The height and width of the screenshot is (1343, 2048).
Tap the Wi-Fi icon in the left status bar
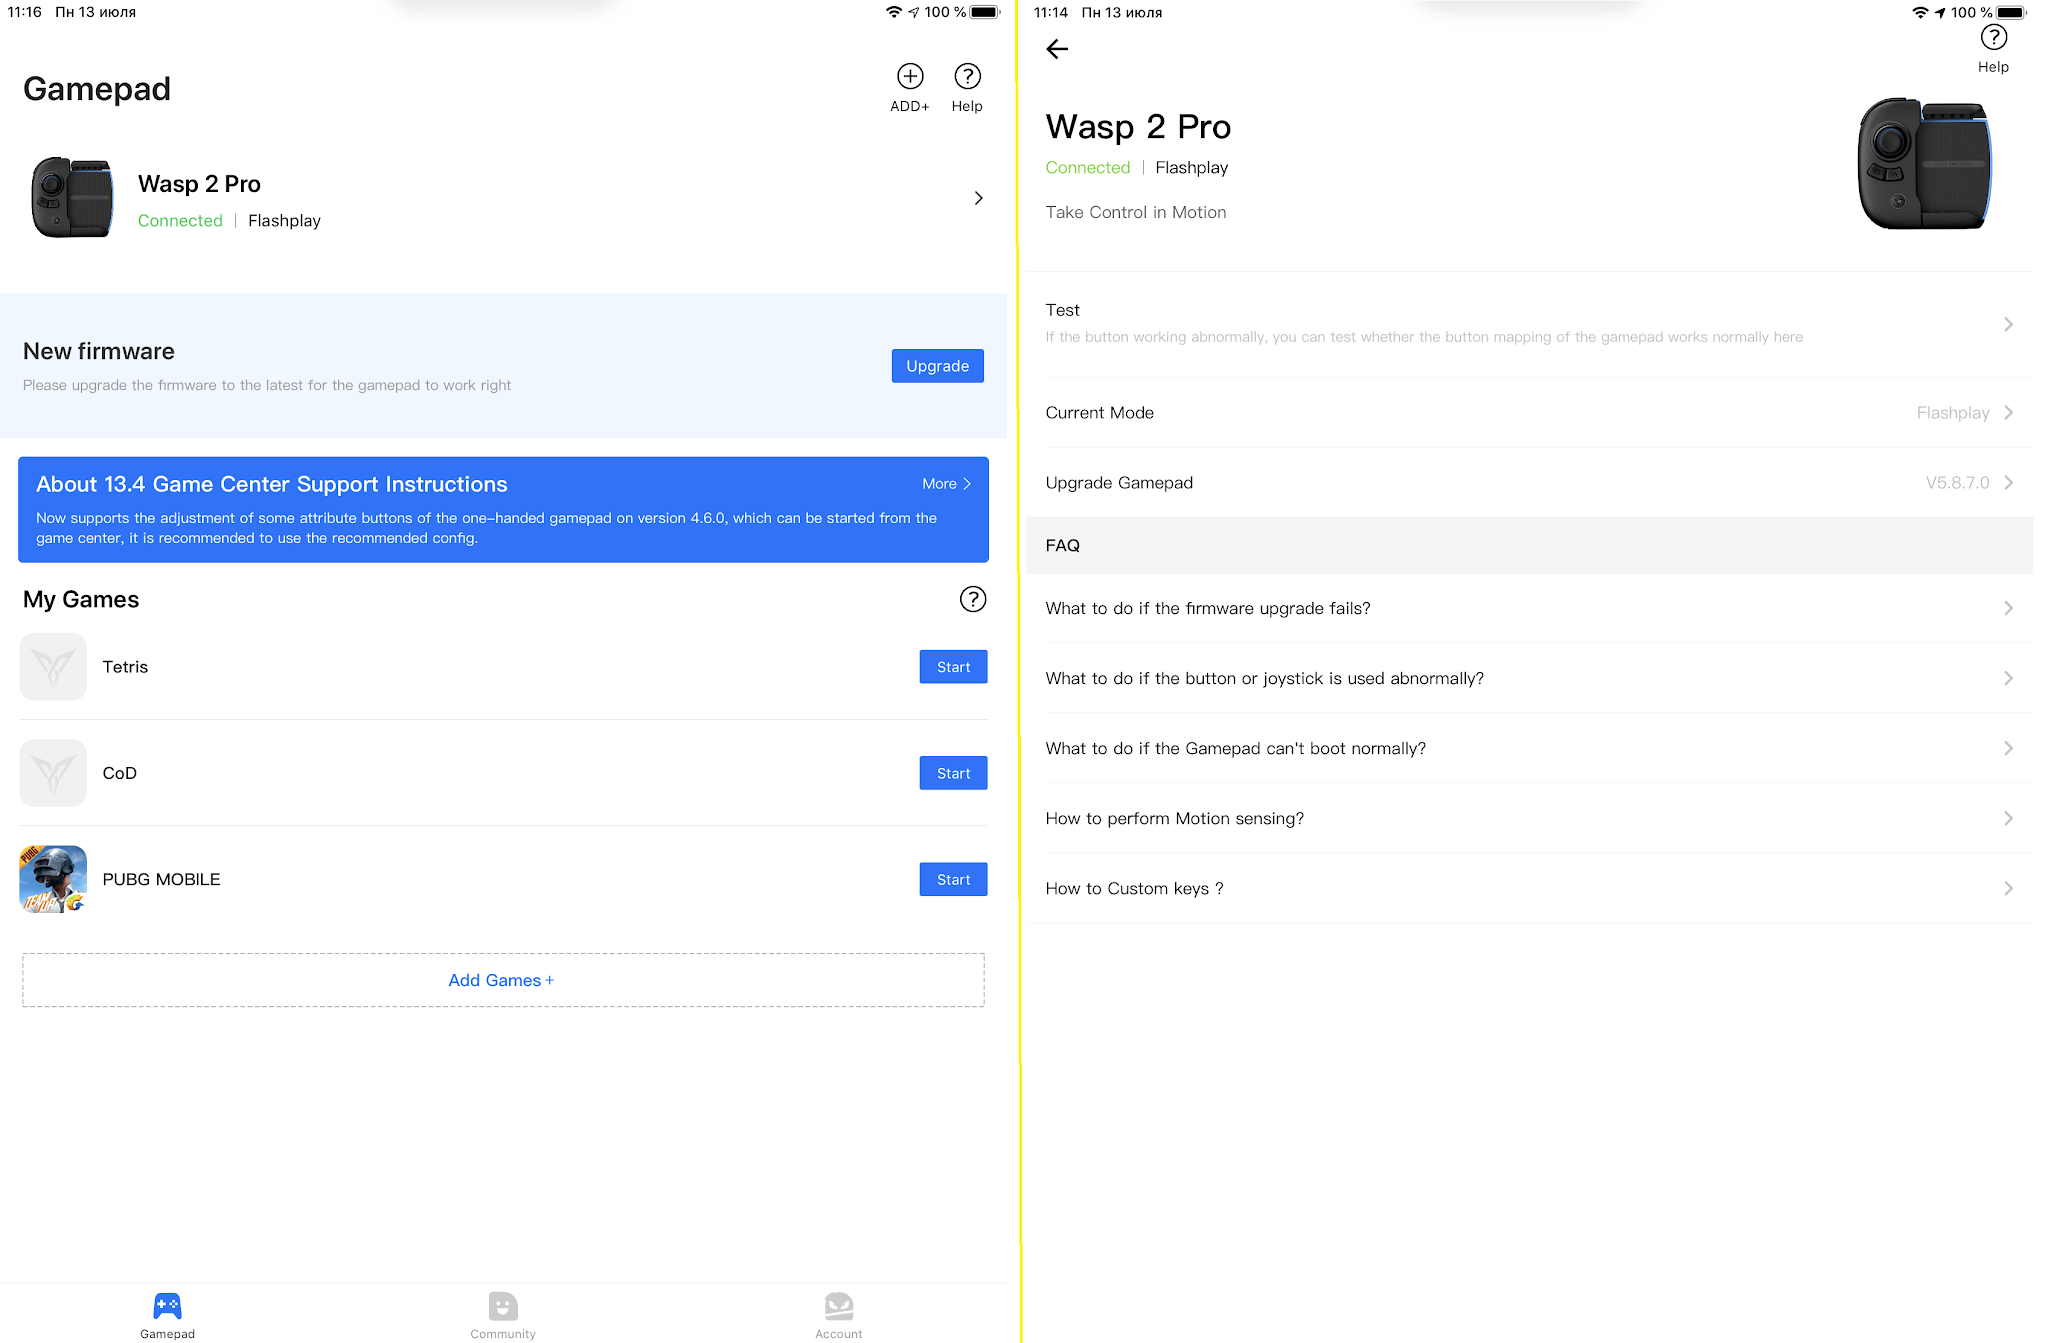pos(893,12)
